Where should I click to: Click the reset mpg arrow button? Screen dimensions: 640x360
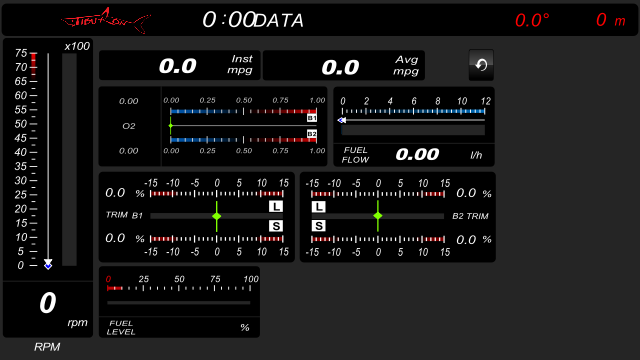coord(481,65)
